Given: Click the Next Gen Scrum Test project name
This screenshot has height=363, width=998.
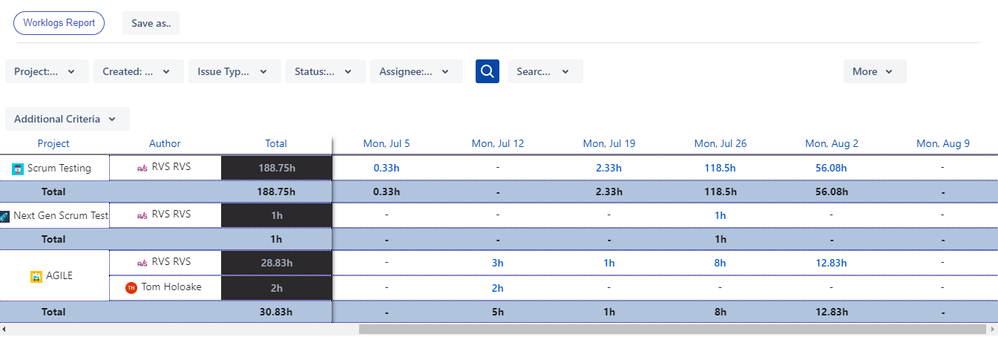Looking at the screenshot, I should tap(61, 215).
